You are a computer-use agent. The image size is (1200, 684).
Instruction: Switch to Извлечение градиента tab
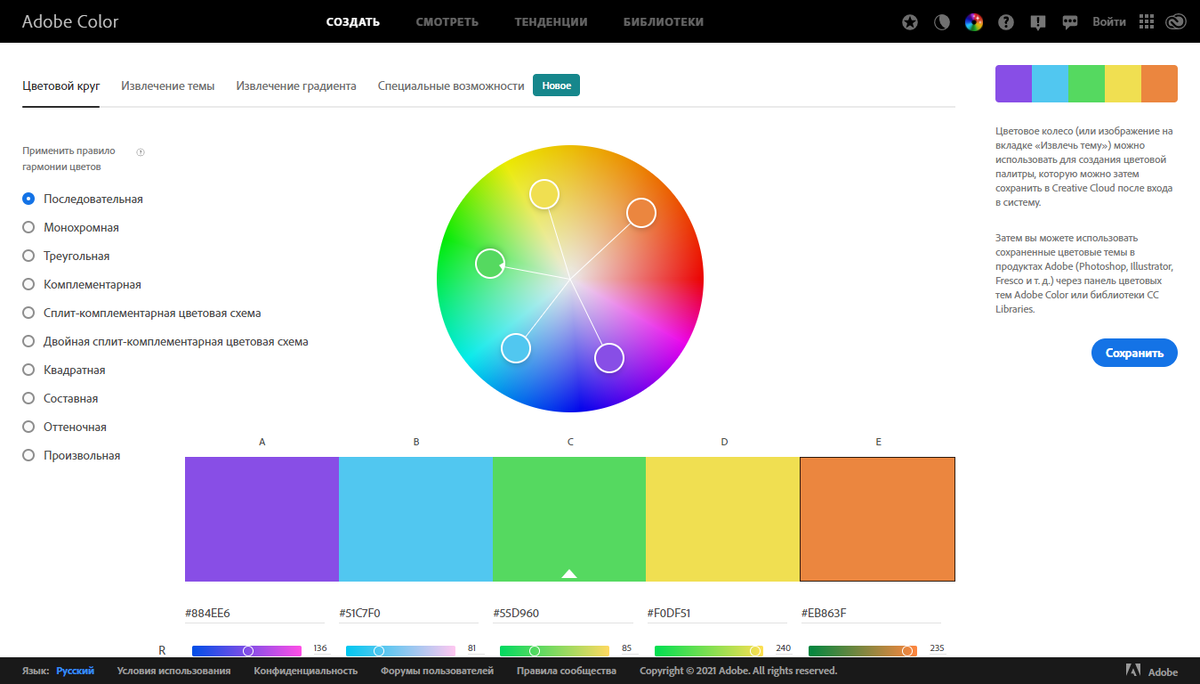point(296,86)
